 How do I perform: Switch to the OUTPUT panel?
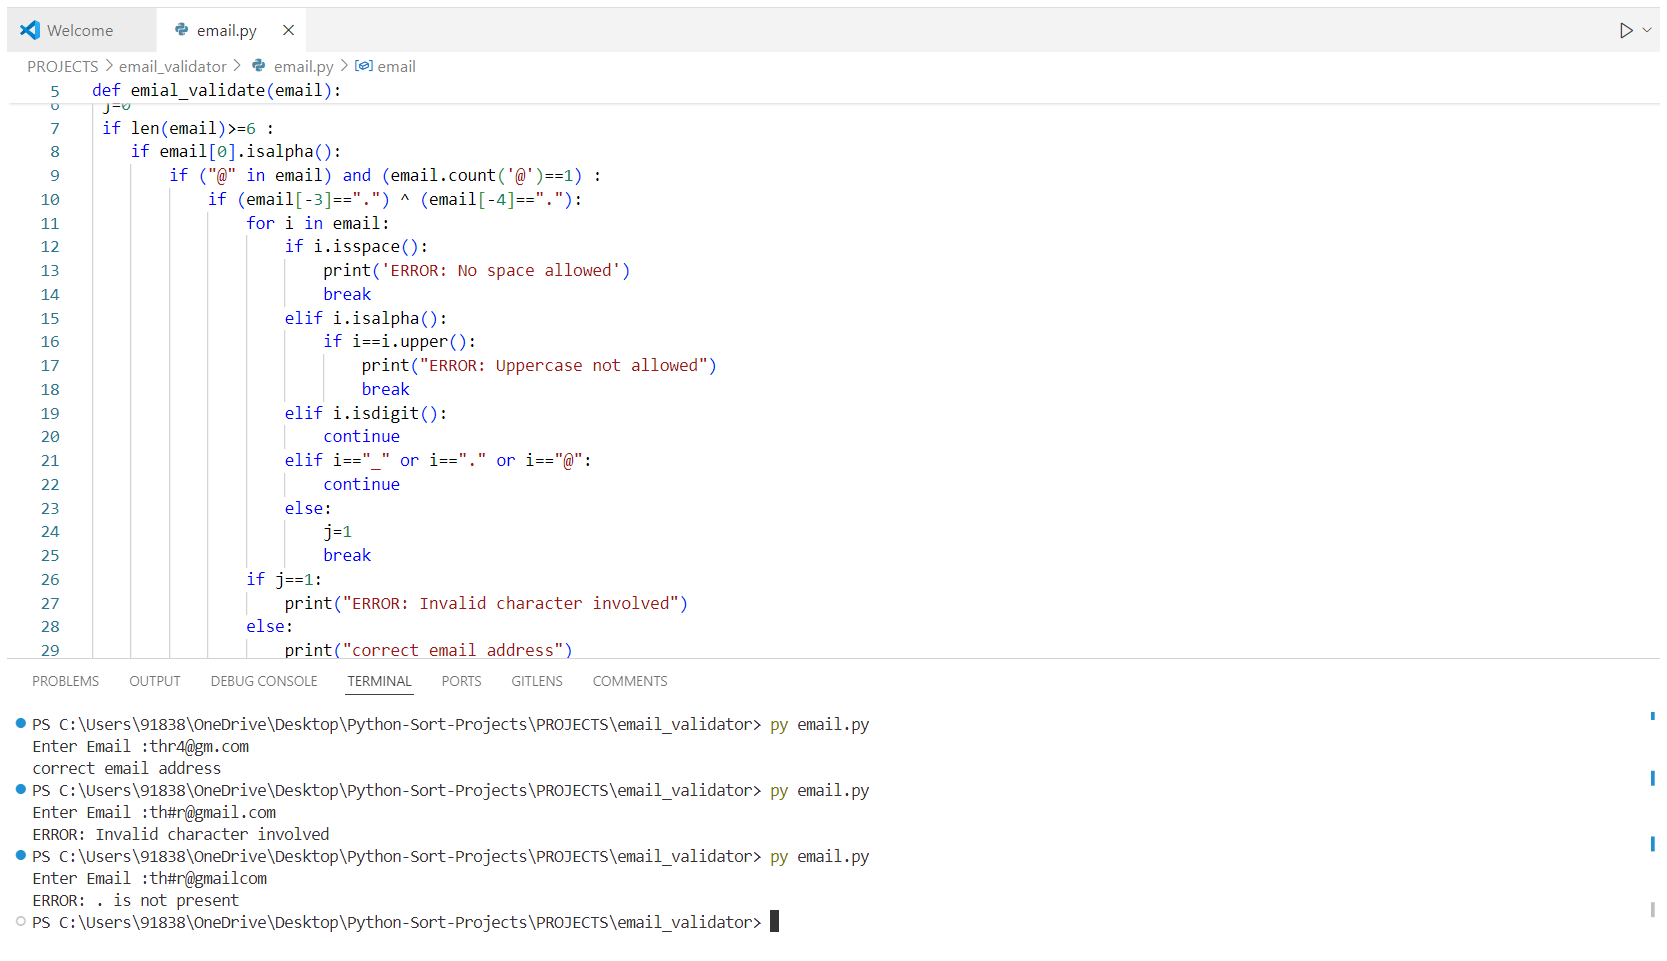155,681
